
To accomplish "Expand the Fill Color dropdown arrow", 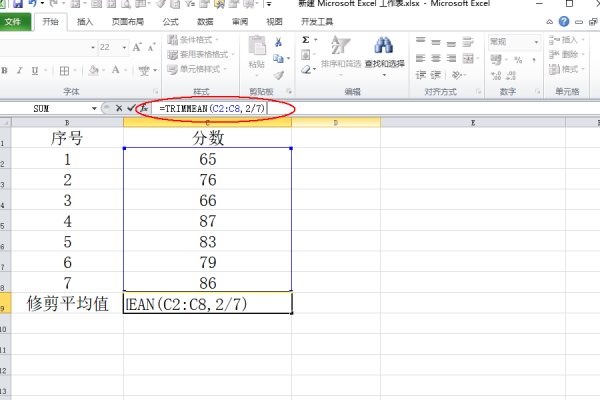I will 103,70.
